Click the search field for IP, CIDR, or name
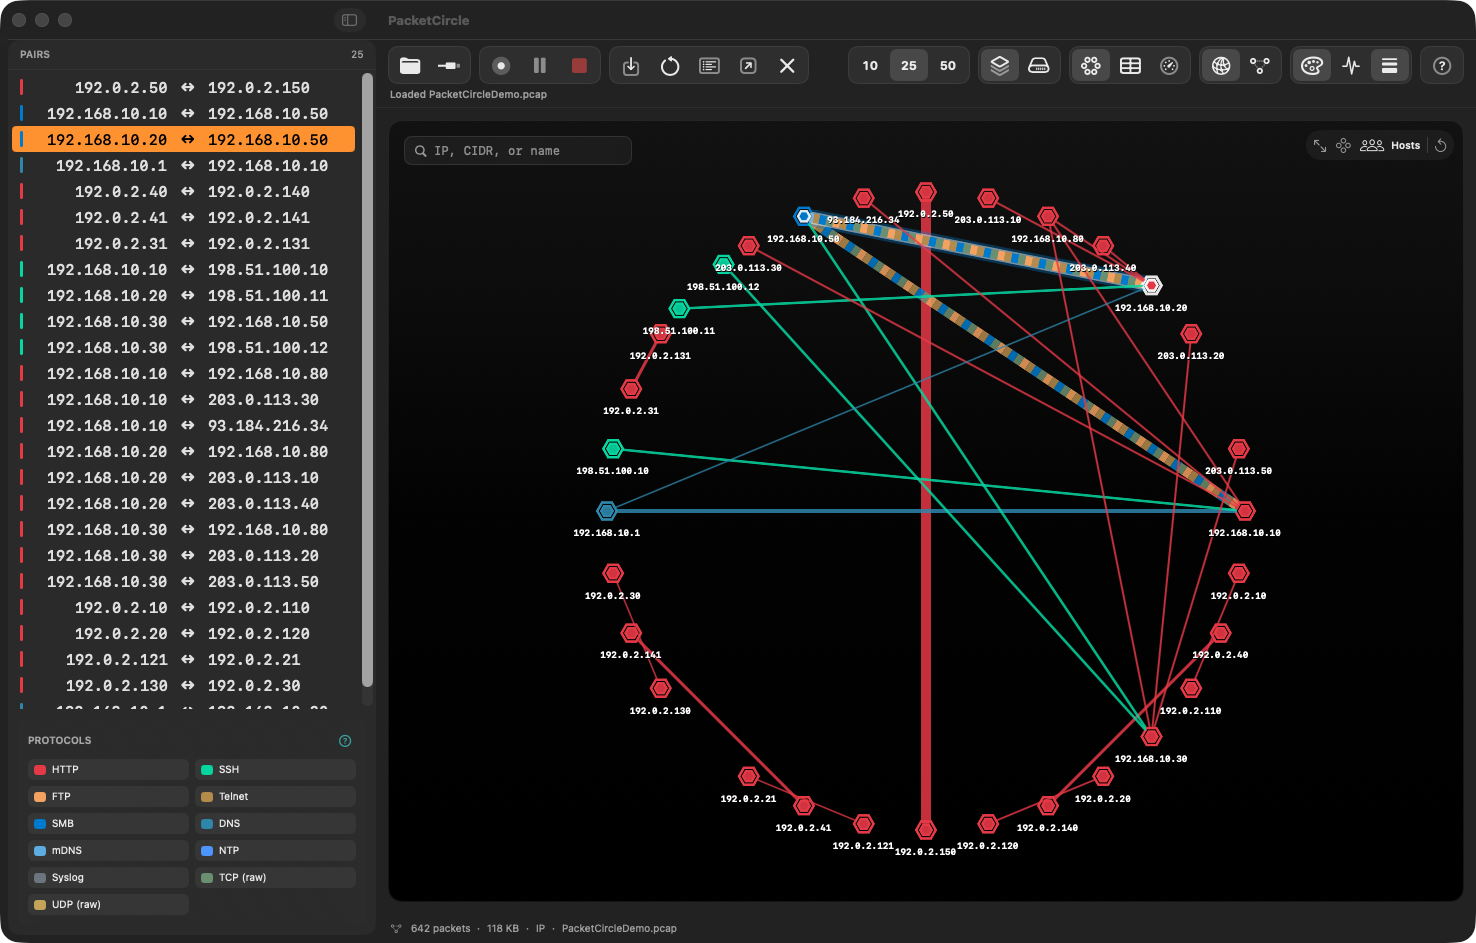This screenshot has height=943, width=1476. pos(518,151)
